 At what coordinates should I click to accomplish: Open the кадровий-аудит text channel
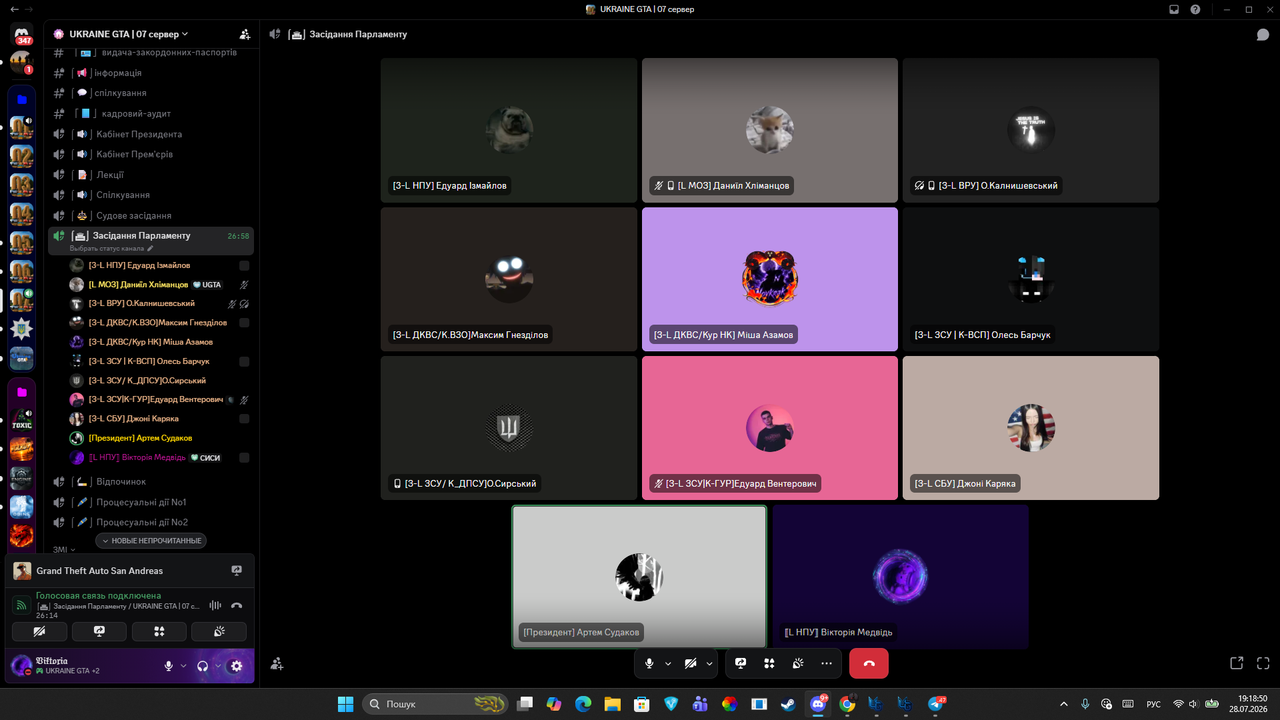pos(151,114)
